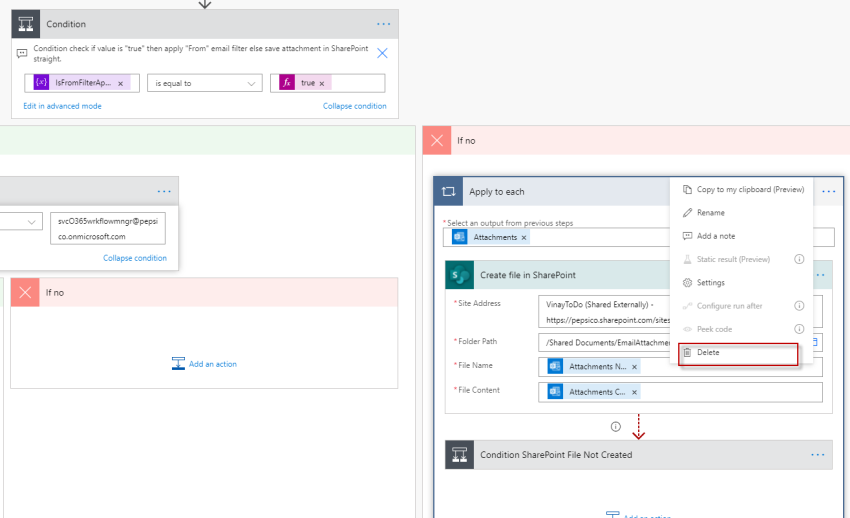Select Peek code menu item
850x518 pixels.
[714, 329]
